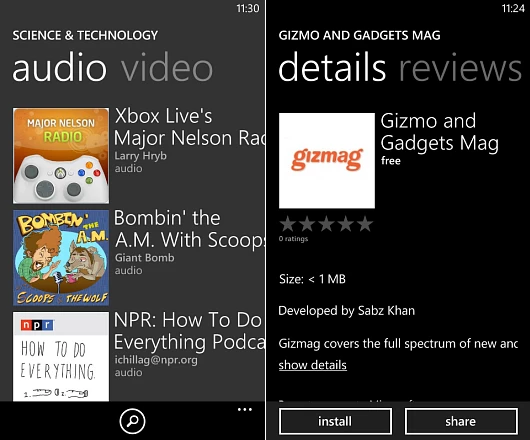Tap the GIZMO AND GADGETS MAG header
Image resolution: width=530 pixels, height=440 pixels.
click(359, 35)
